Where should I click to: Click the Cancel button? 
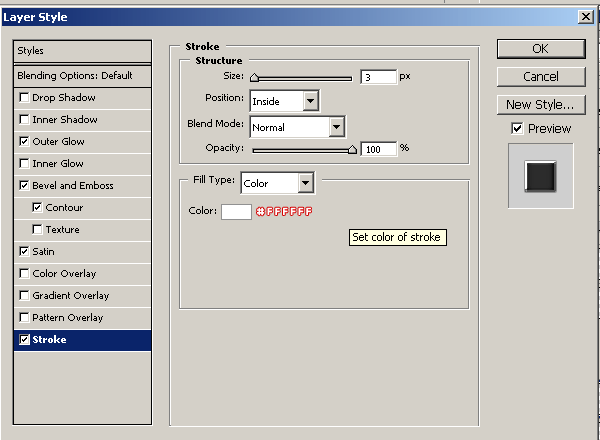click(x=540, y=76)
